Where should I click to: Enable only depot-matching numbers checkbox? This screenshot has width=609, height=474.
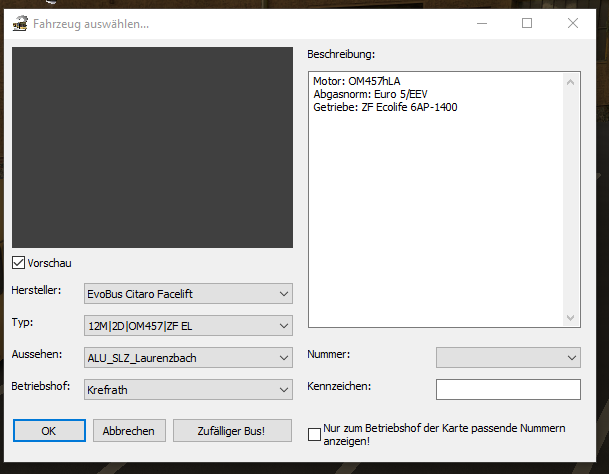[x=315, y=434]
